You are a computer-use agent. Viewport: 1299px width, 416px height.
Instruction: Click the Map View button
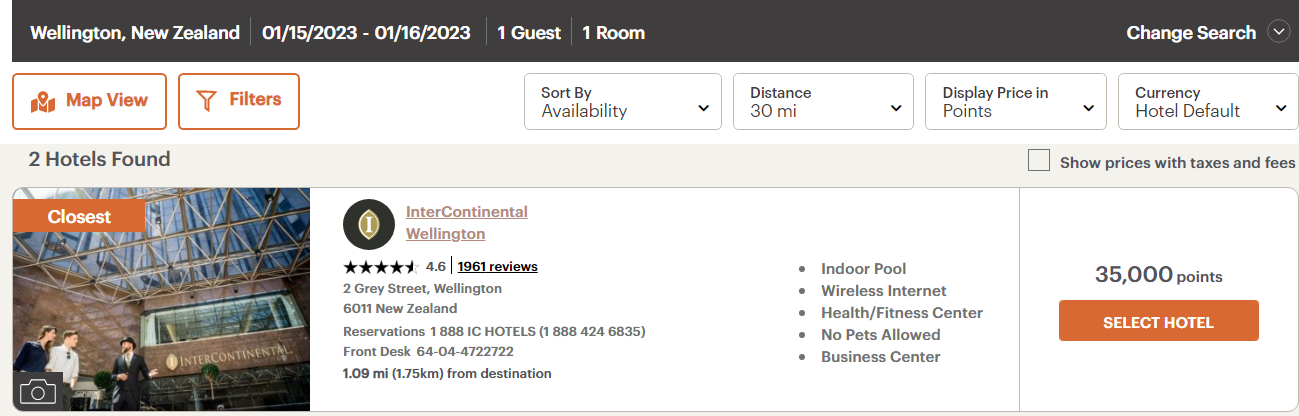click(89, 101)
